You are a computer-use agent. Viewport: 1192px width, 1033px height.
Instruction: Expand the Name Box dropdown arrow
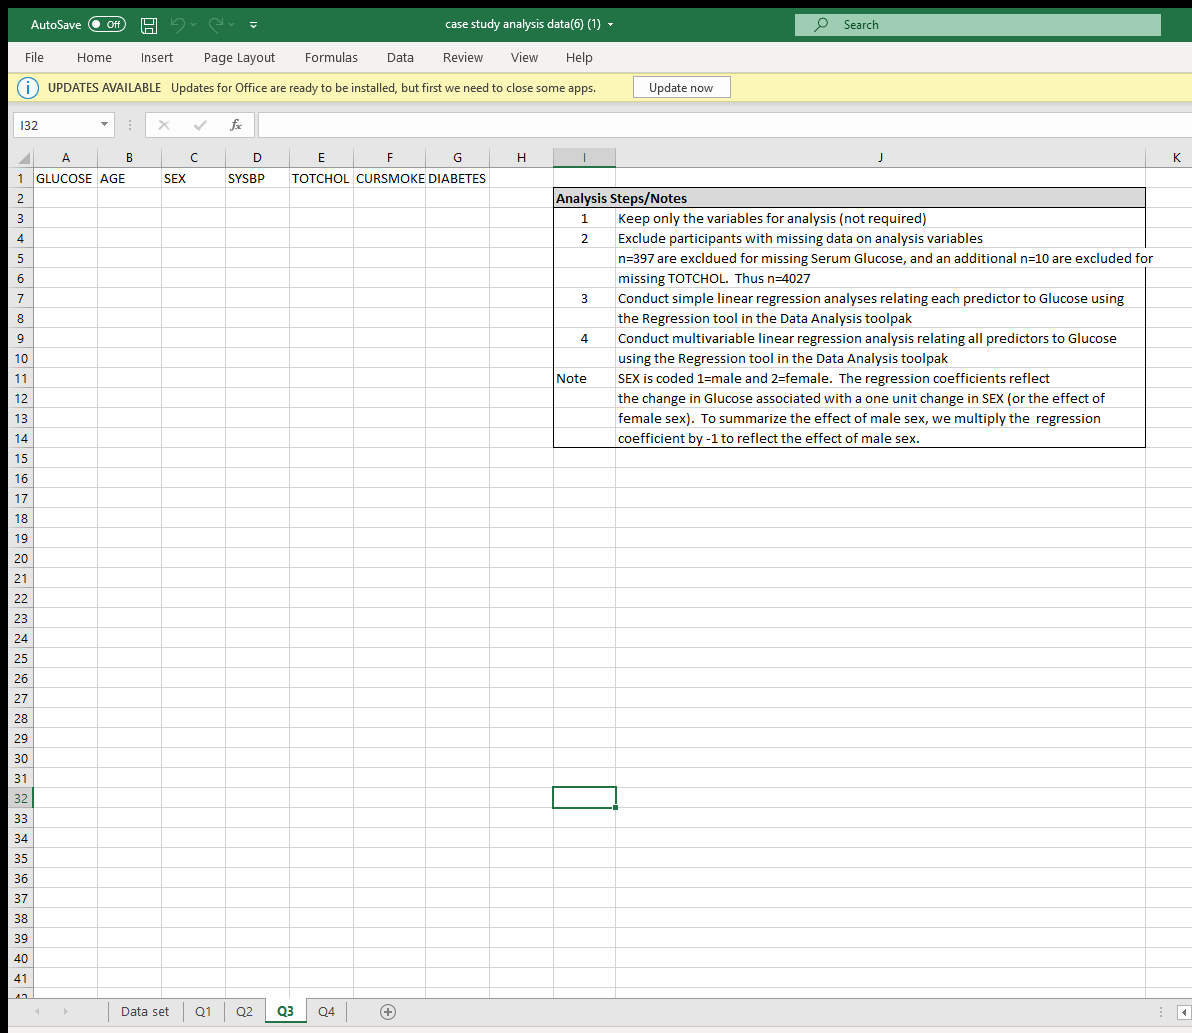[x=104, y=125]
